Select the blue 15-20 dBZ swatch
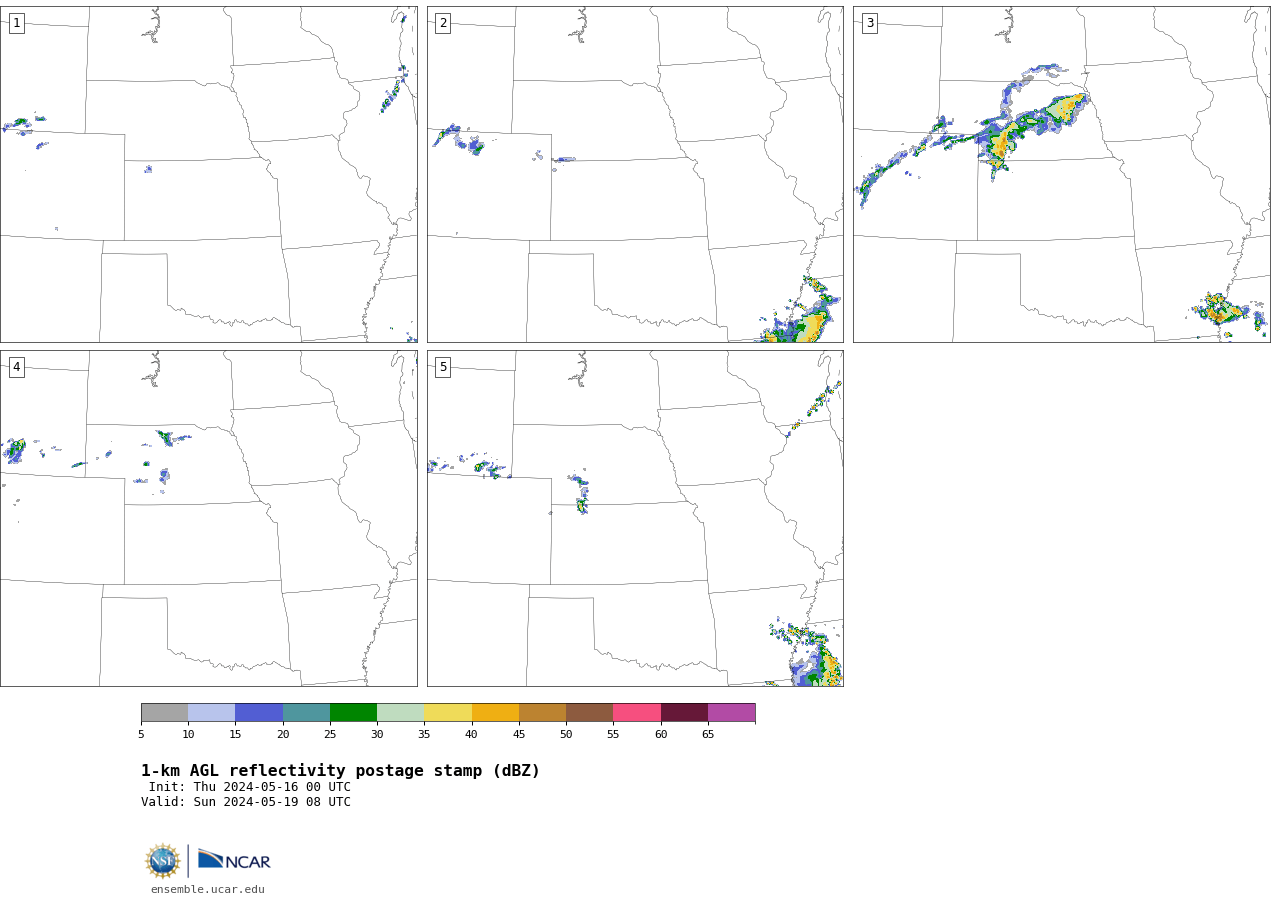 (259, 713)
